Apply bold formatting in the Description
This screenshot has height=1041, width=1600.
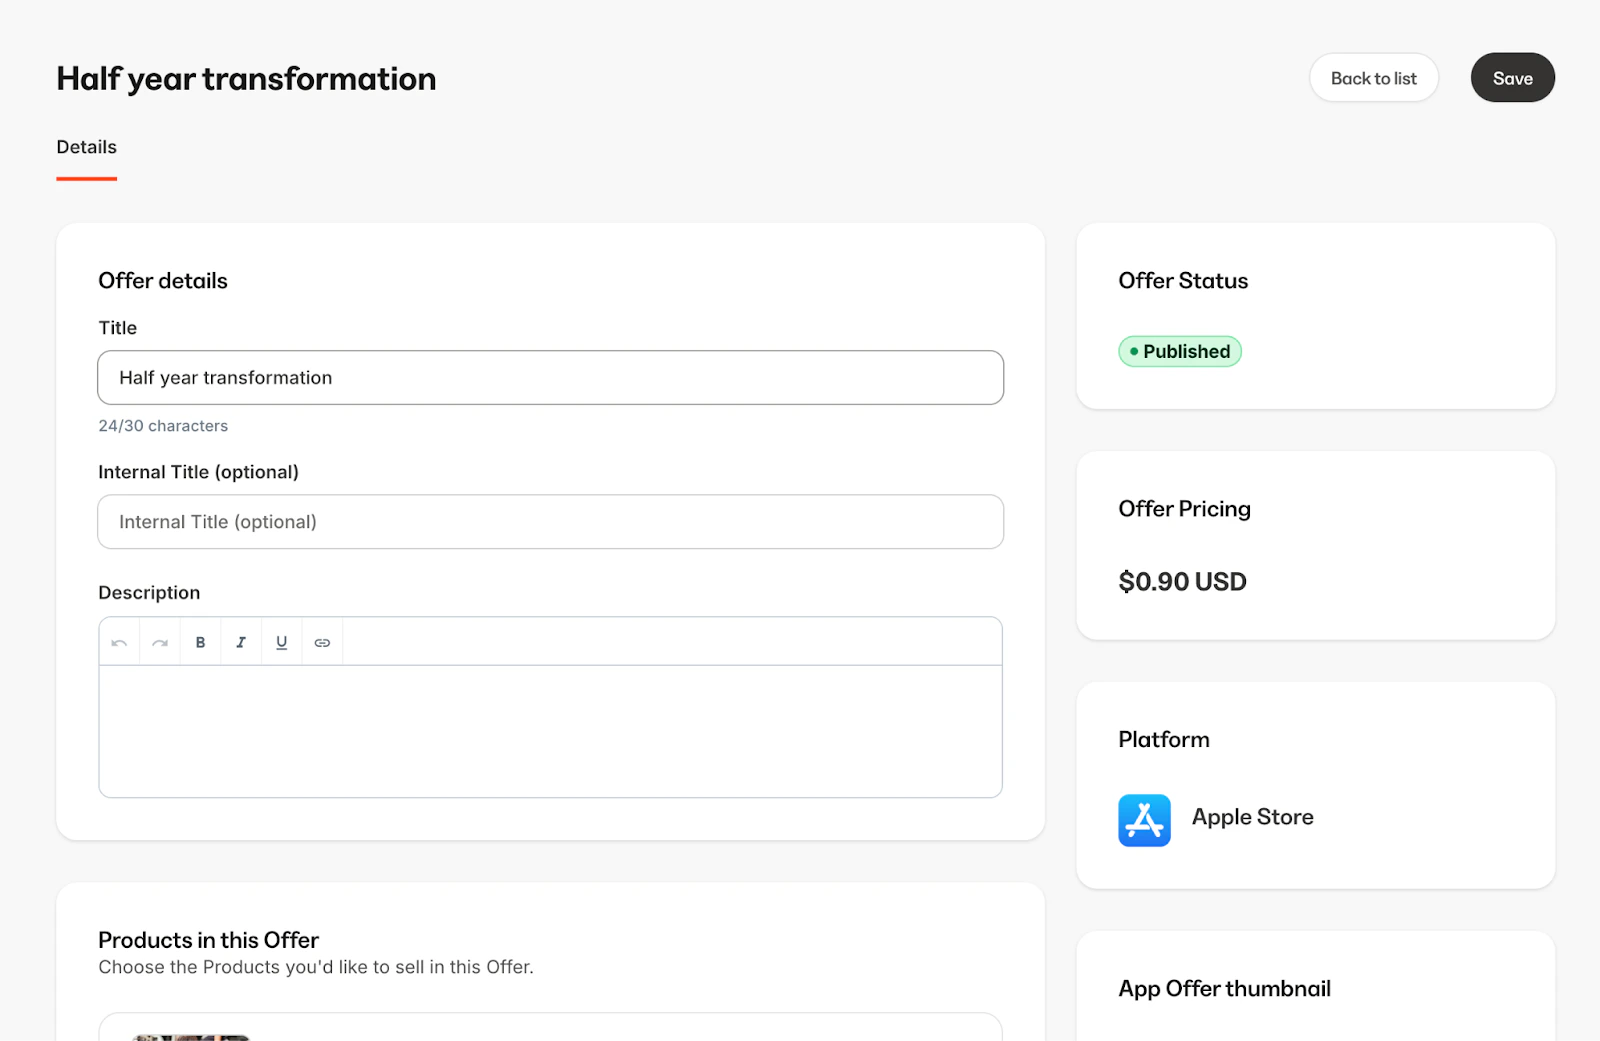tap(200, 641)
